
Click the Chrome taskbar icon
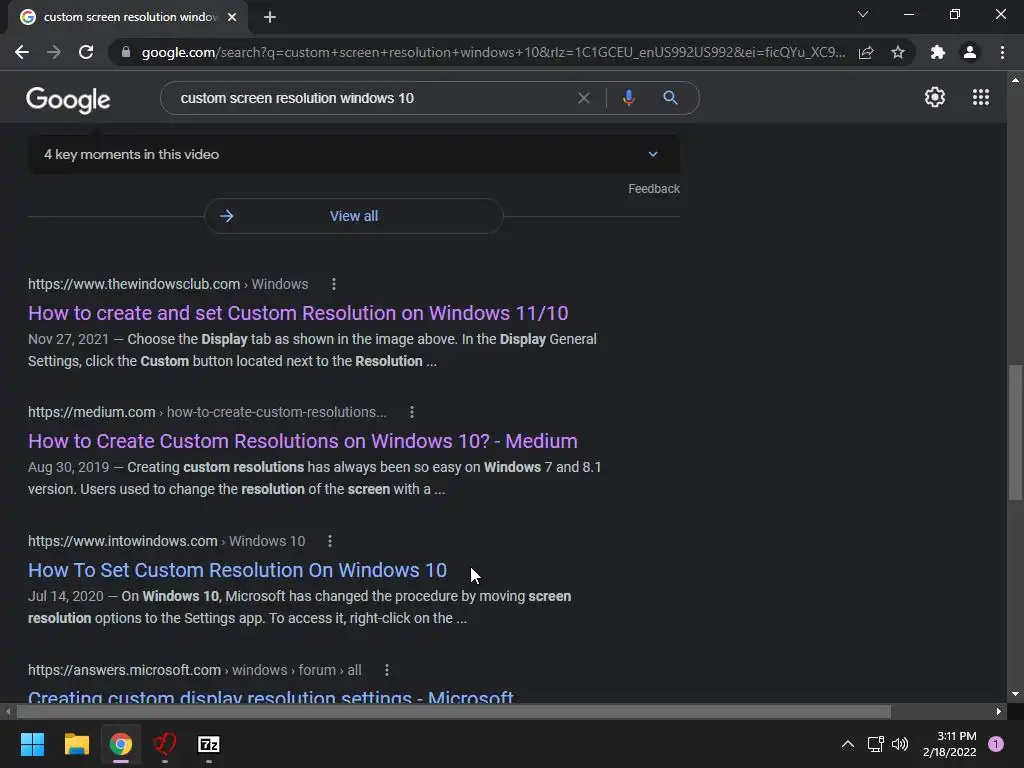(x=121, y=744)
